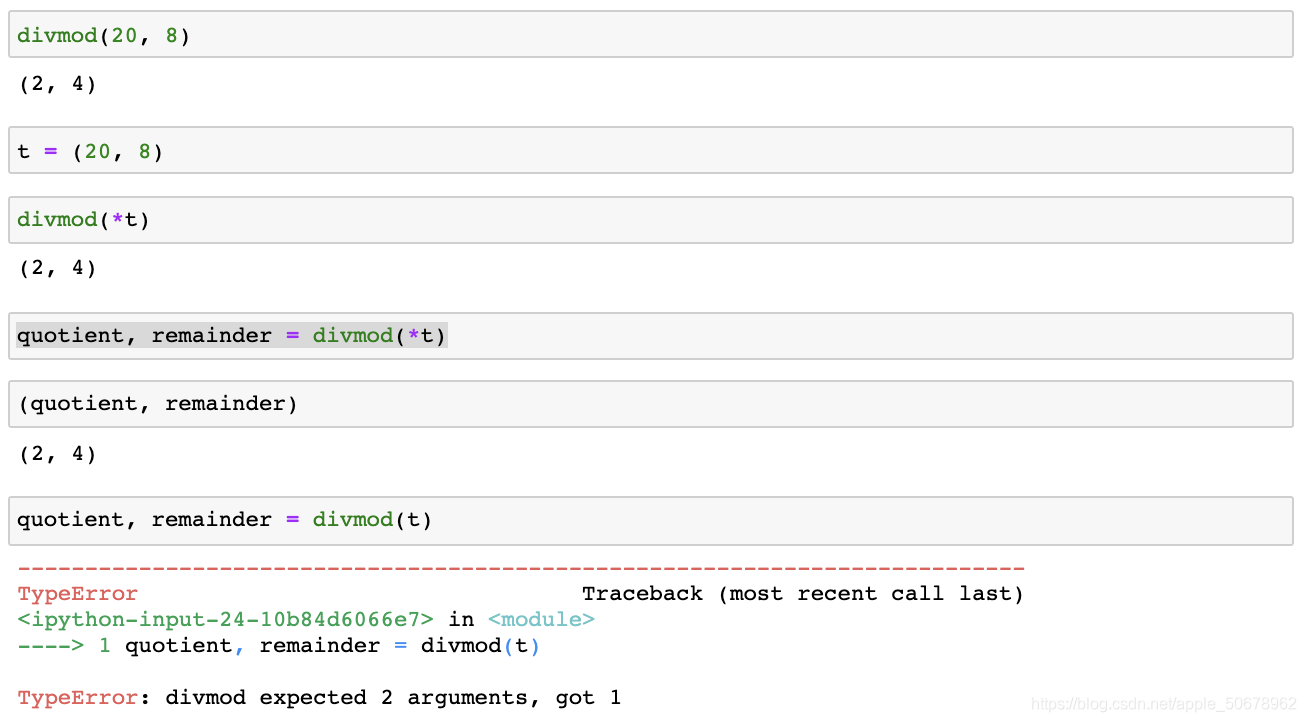Click the <module> text in the traceback
The image size is (1306, 722).
click(541, 620)
